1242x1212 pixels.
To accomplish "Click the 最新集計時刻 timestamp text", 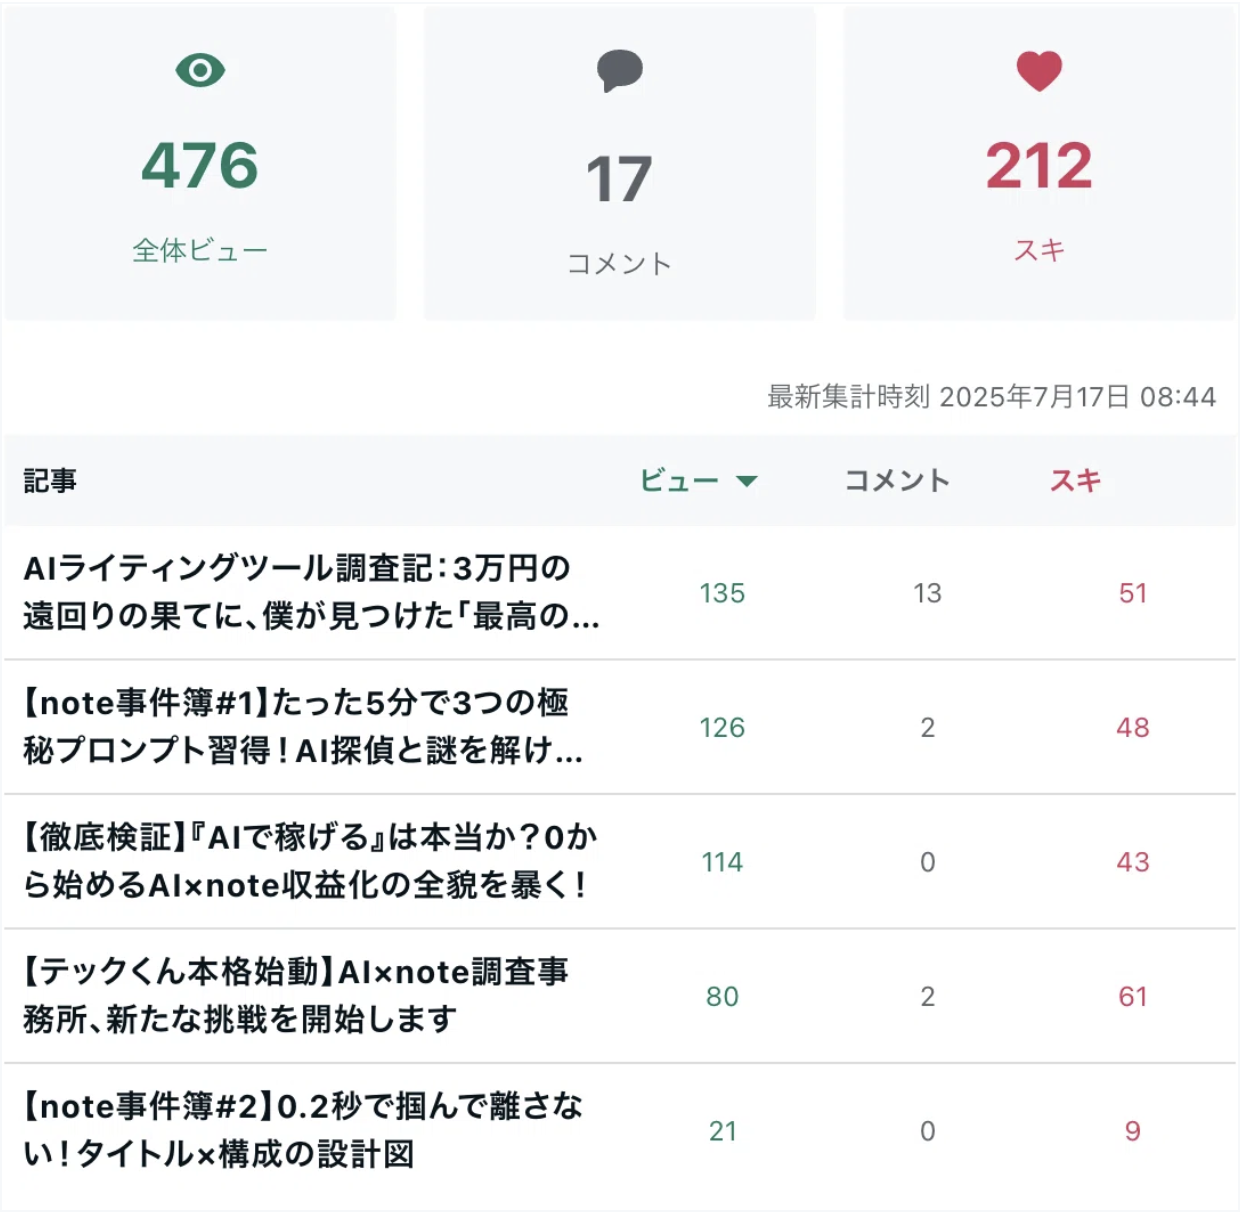I will [991, 397].
